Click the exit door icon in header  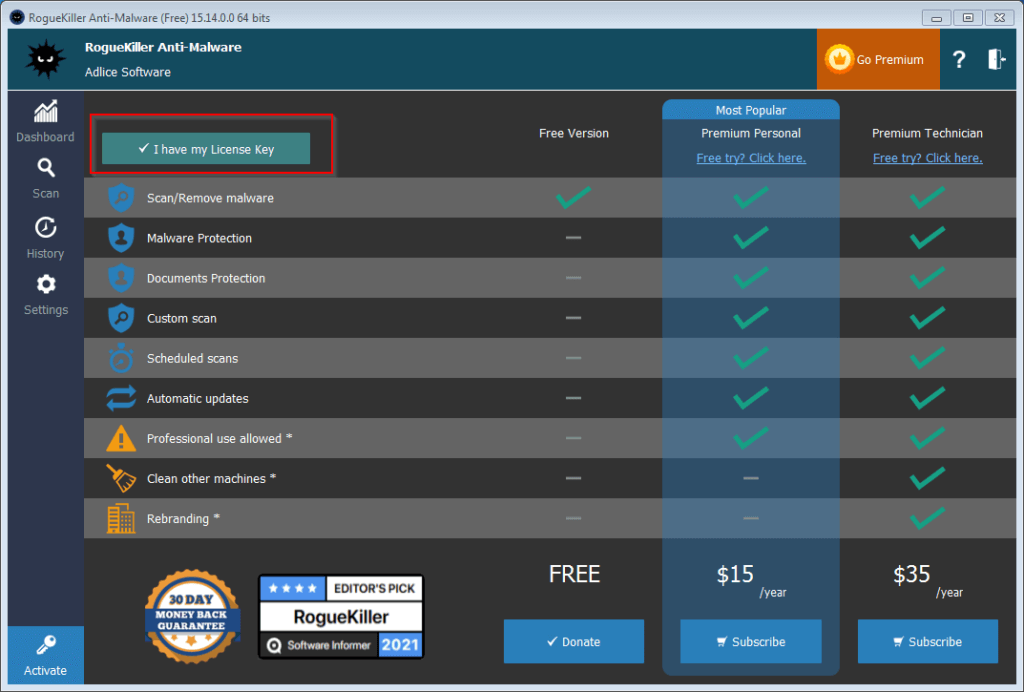(x=996, y=60)
